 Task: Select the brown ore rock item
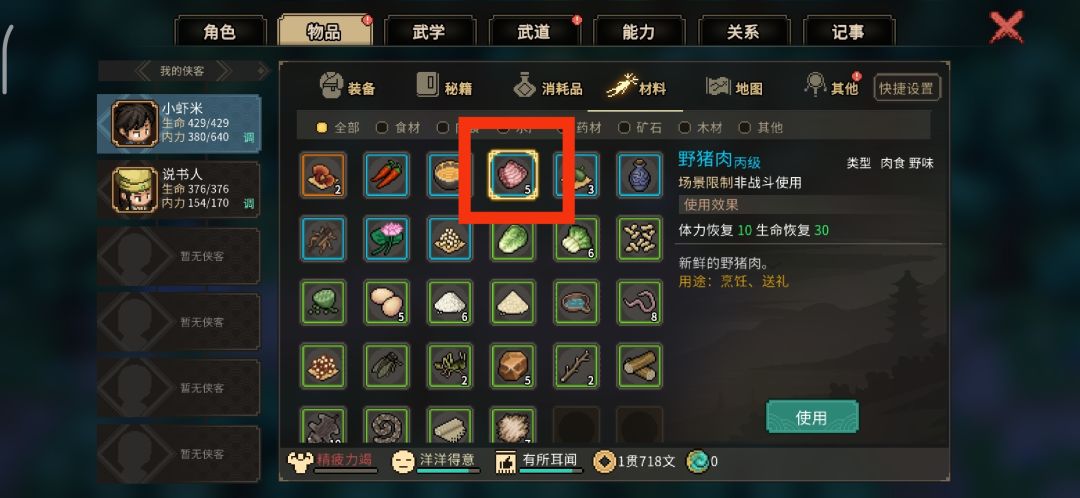pos(513,366)
